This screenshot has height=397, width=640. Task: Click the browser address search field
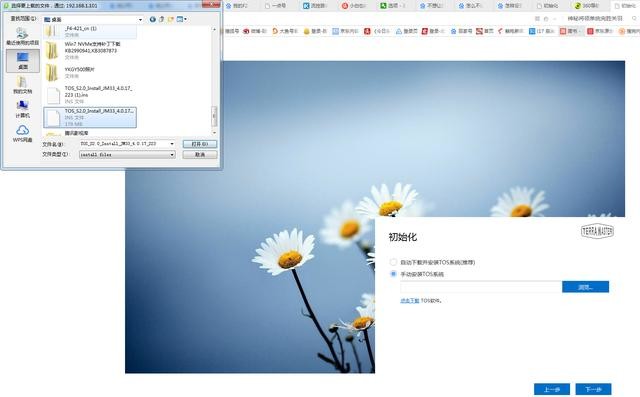[594, 18]
